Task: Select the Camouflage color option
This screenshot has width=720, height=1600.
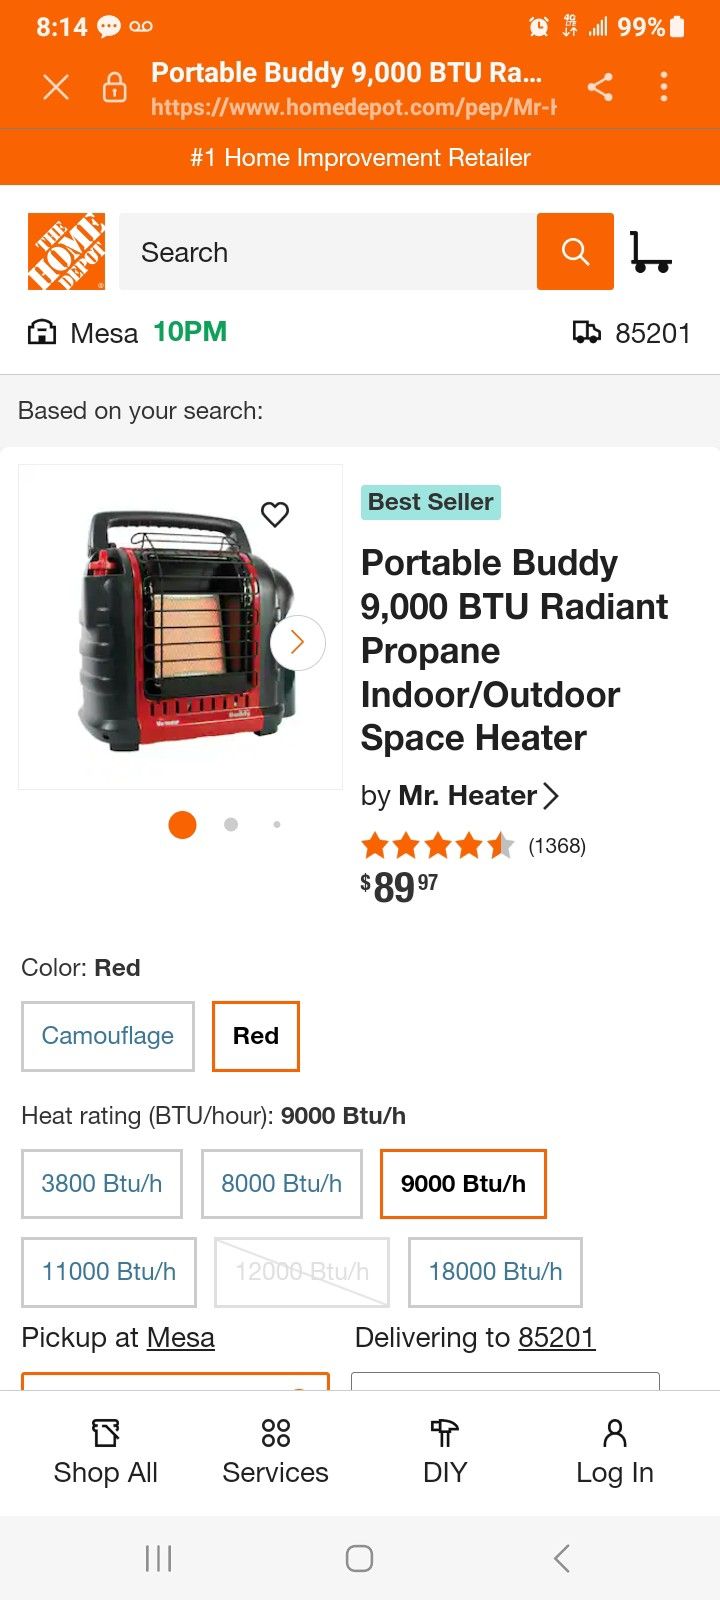Action: click(x=108, y=1036)
